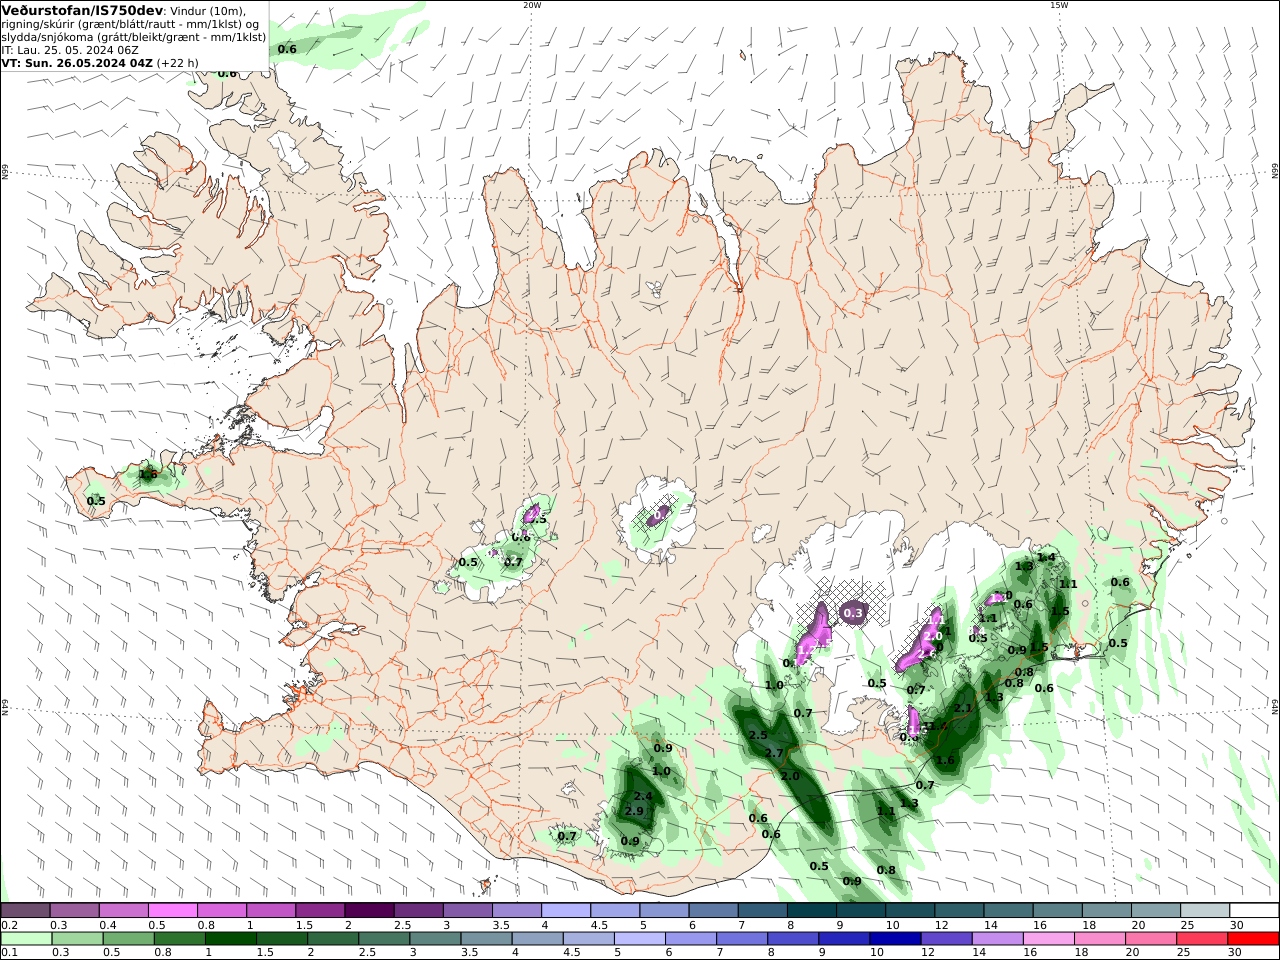The height and width of the screenshot is (960, 1280).
Task: Click the Veðurstofan/IS750dev title text
Action: pyautogui.click(x=81, y=9)
